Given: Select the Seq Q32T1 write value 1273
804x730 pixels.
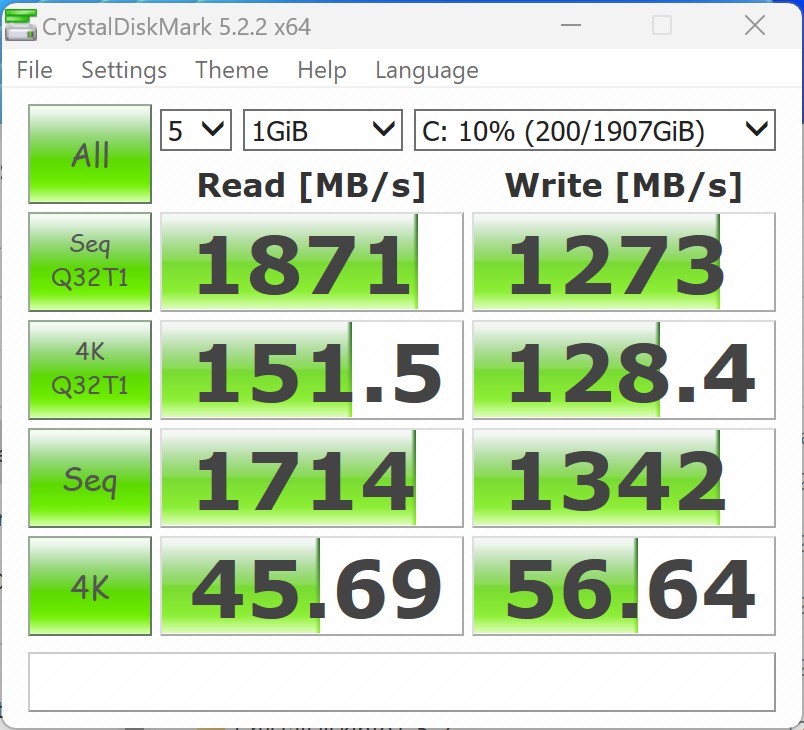Looking at the screenshot, I should (624, 262).
